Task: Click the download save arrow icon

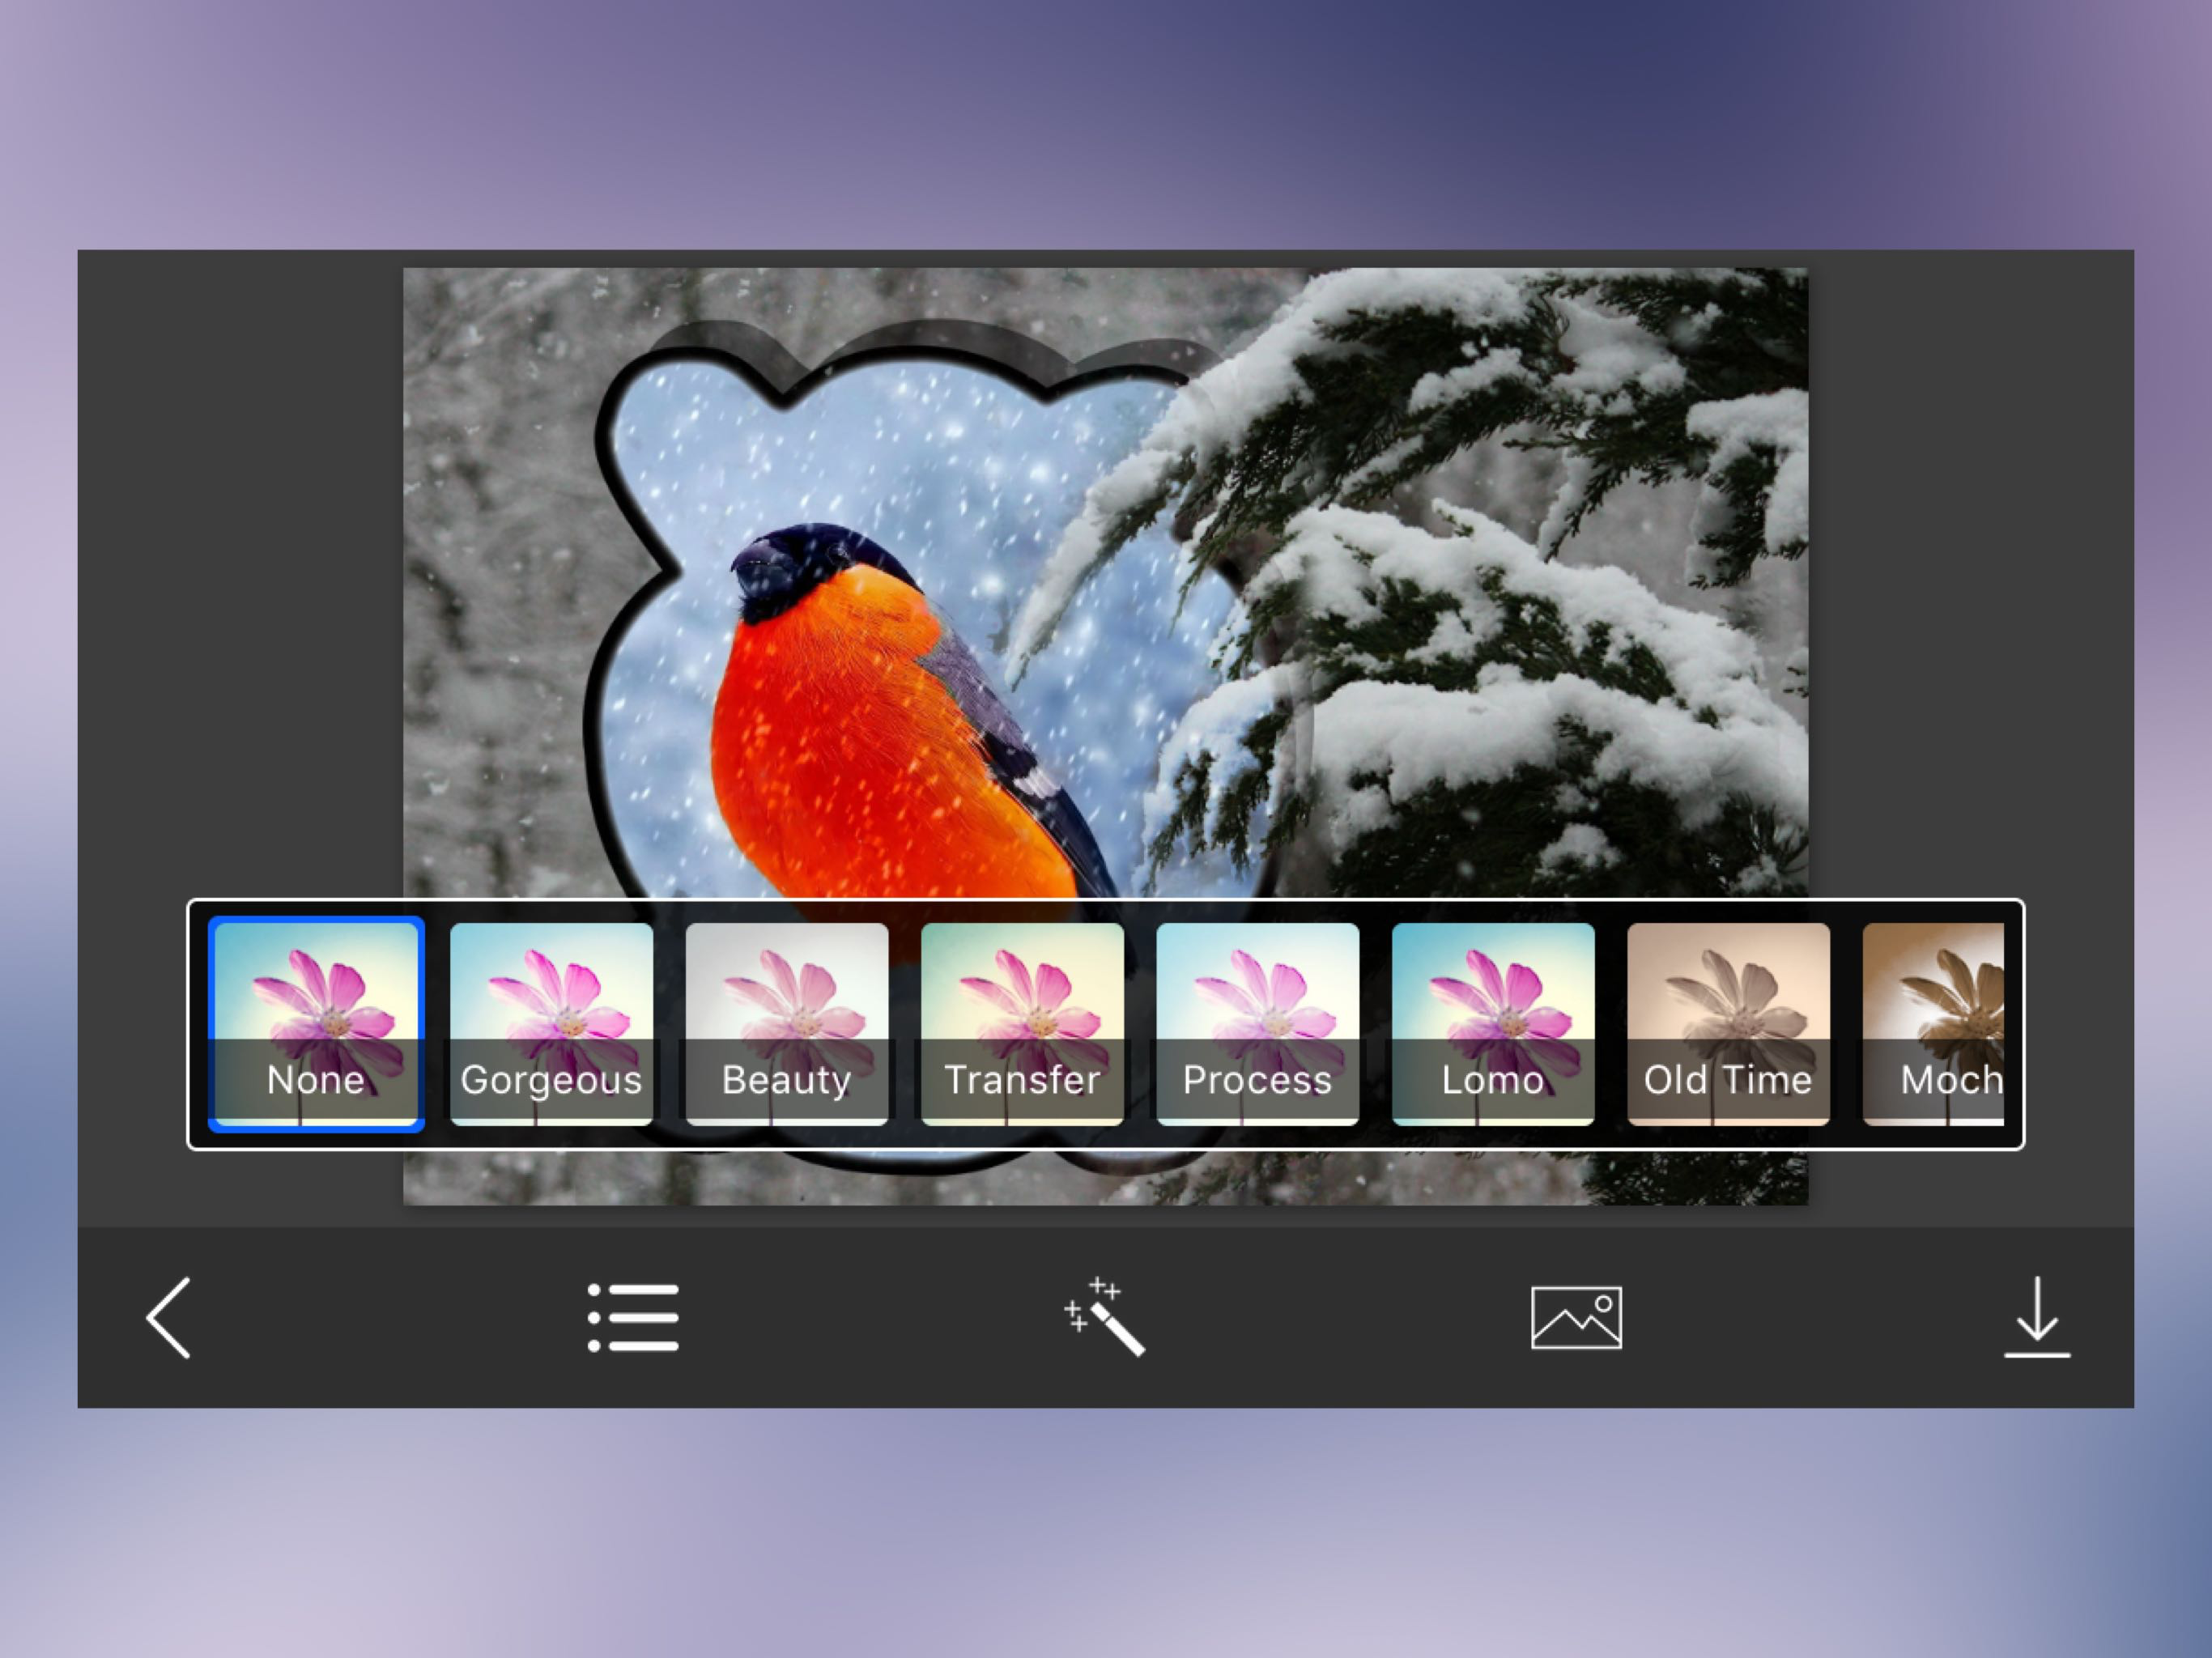Action: coord(2036,1317)
